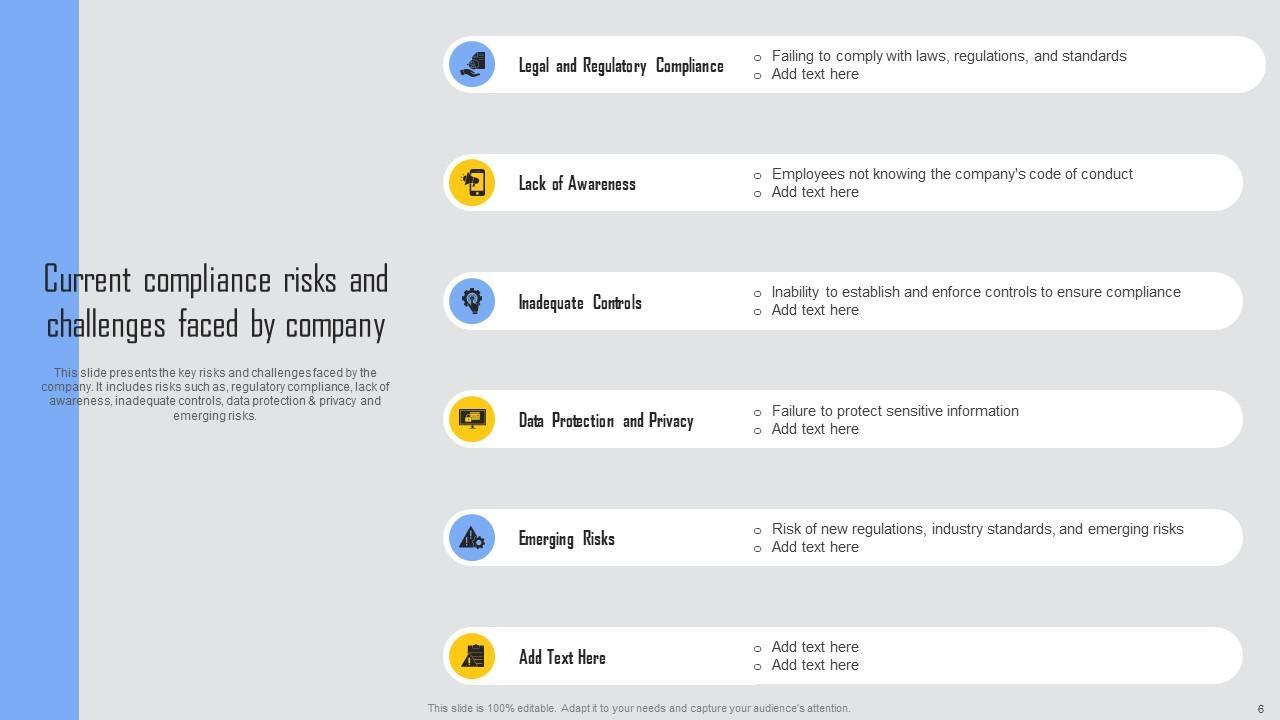Select the Lack of Awareness megaphone icon

472,183
